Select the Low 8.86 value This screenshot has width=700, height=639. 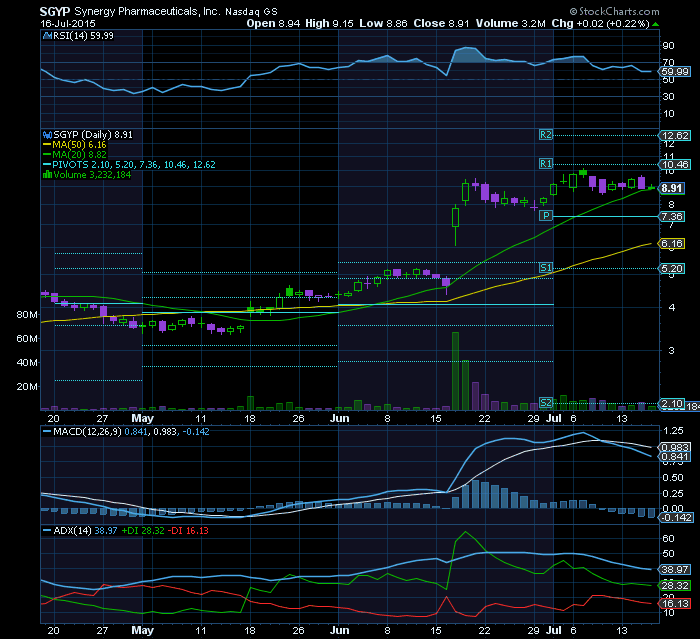(x=383, y=24)
